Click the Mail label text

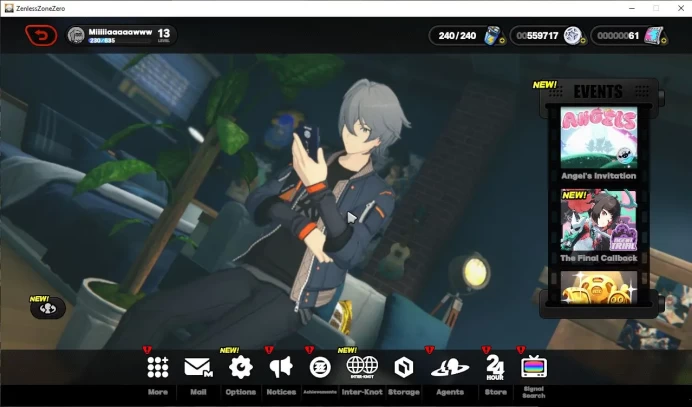[198, 392]
